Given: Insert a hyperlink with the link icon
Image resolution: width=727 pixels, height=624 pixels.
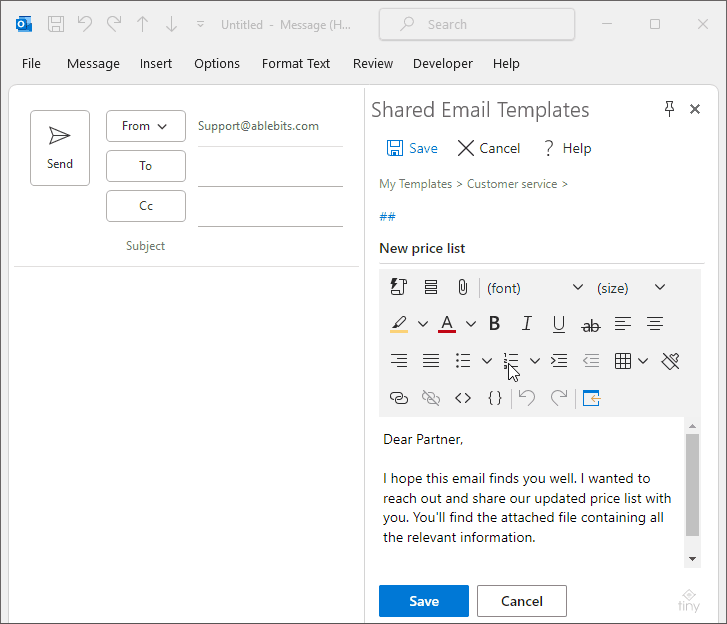Looking at the screenshot, I should pos(399,398).
